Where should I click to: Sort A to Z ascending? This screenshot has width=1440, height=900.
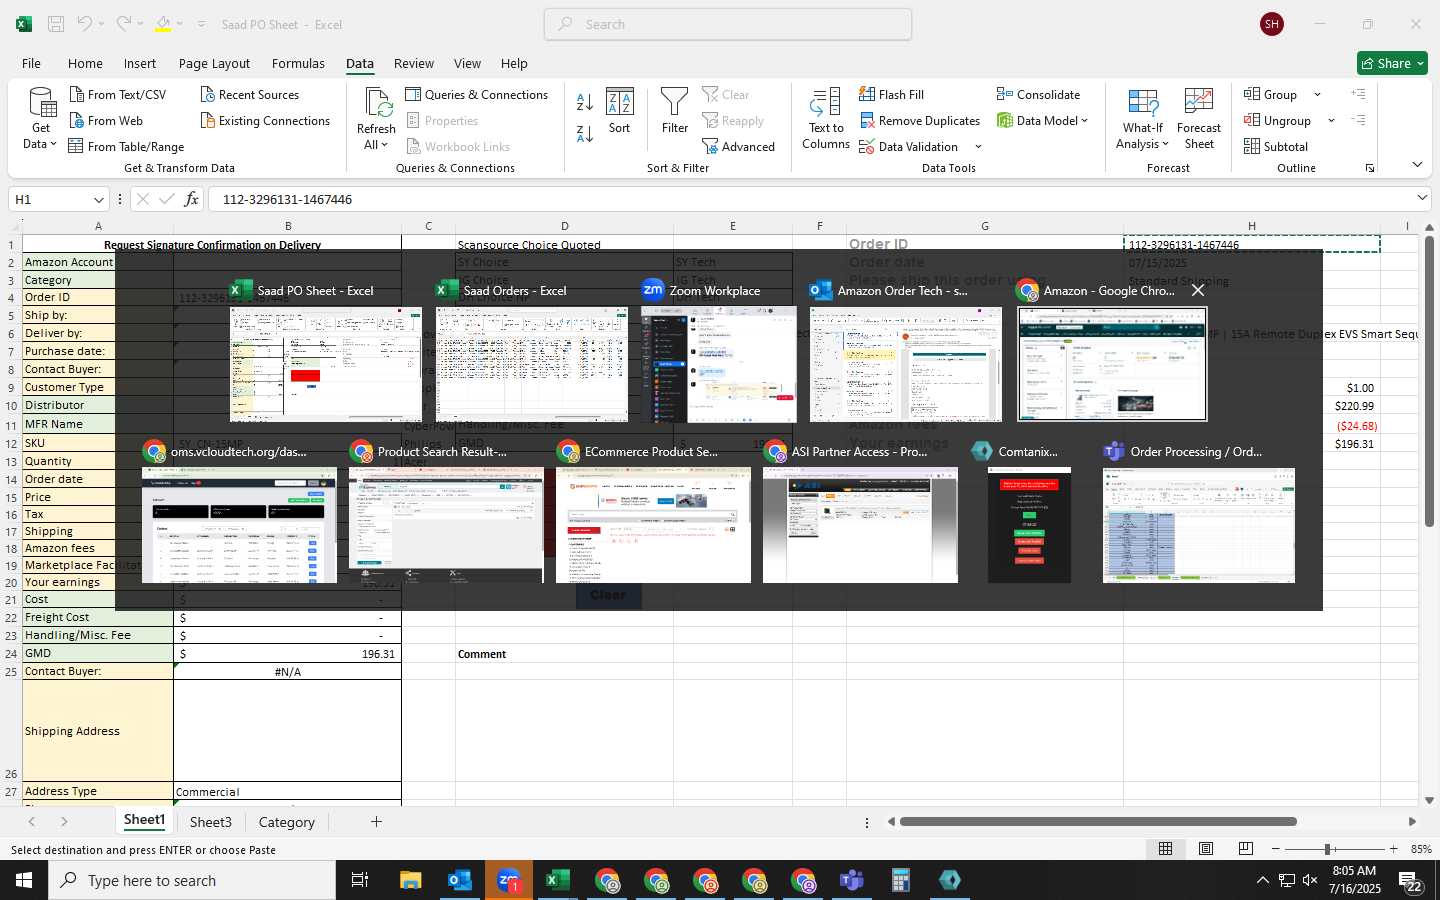tap(585, 102)
